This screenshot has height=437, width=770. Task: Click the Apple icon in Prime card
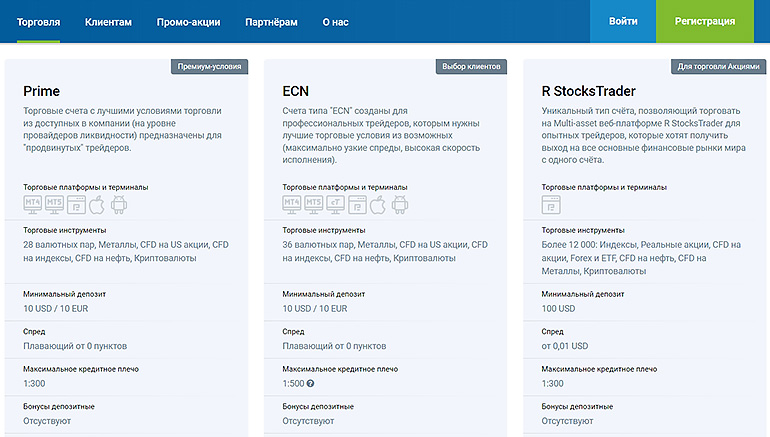pos(97,204)
